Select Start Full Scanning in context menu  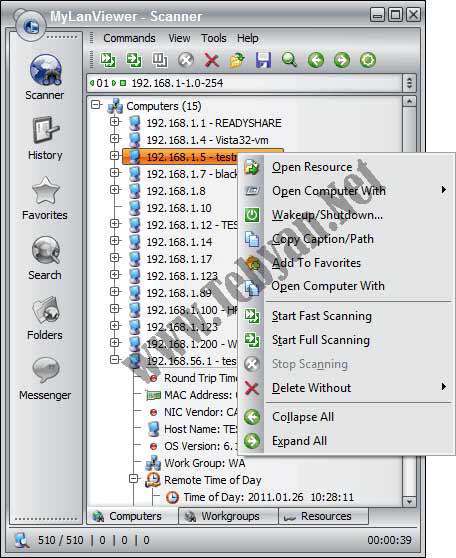[345, 340]
